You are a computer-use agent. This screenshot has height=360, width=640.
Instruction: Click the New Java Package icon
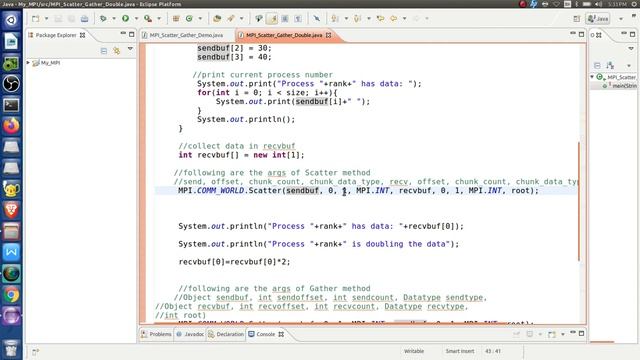pyautogui.click(x=176, y=18)
